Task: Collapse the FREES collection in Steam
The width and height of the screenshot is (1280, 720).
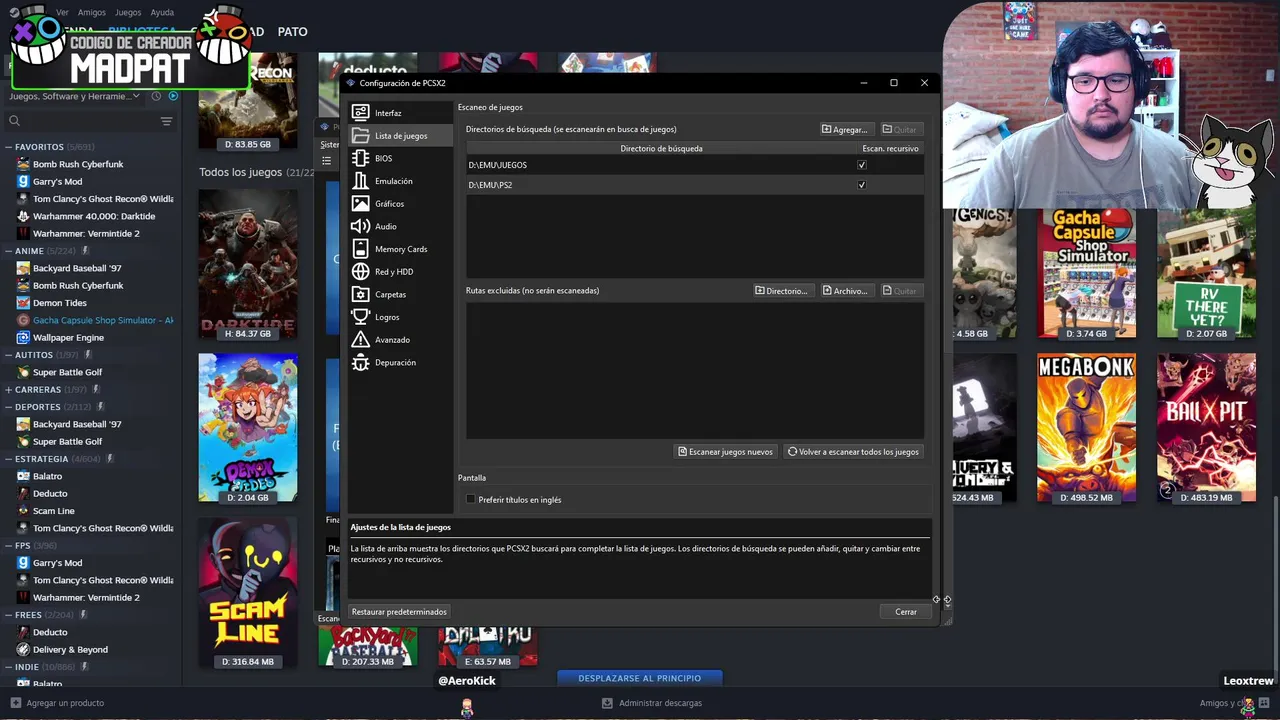Action: tap(8, 615)
